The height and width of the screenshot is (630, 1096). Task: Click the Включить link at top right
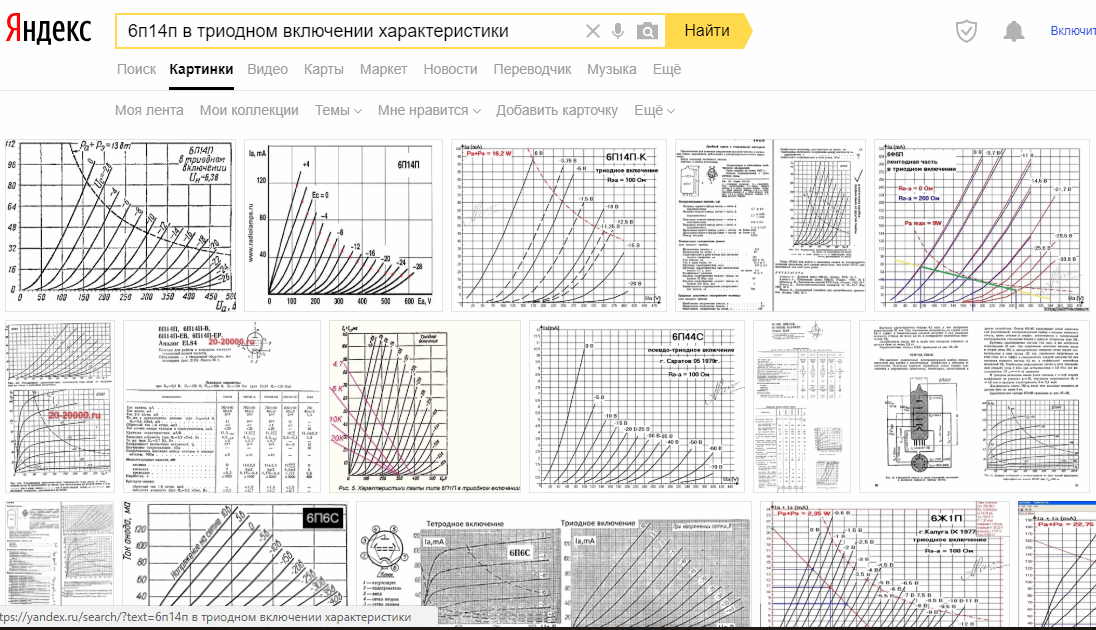point(1073,31)
